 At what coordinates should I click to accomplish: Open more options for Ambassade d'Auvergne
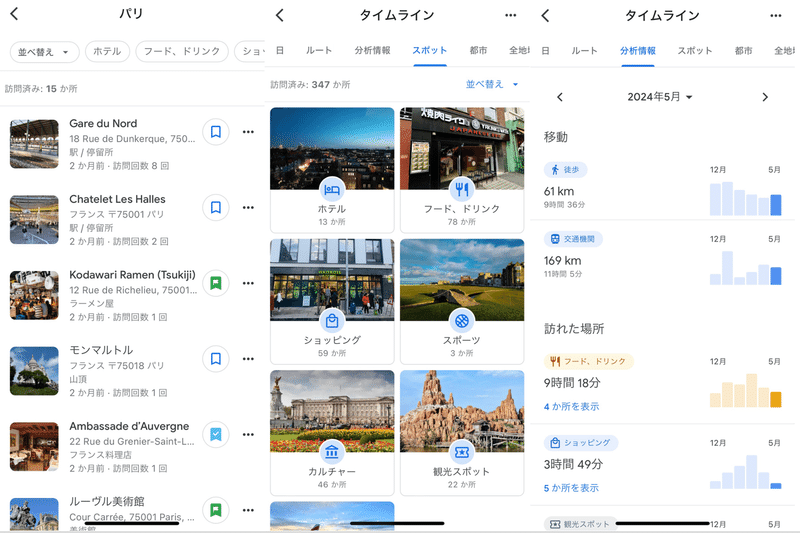pos(248,435)
